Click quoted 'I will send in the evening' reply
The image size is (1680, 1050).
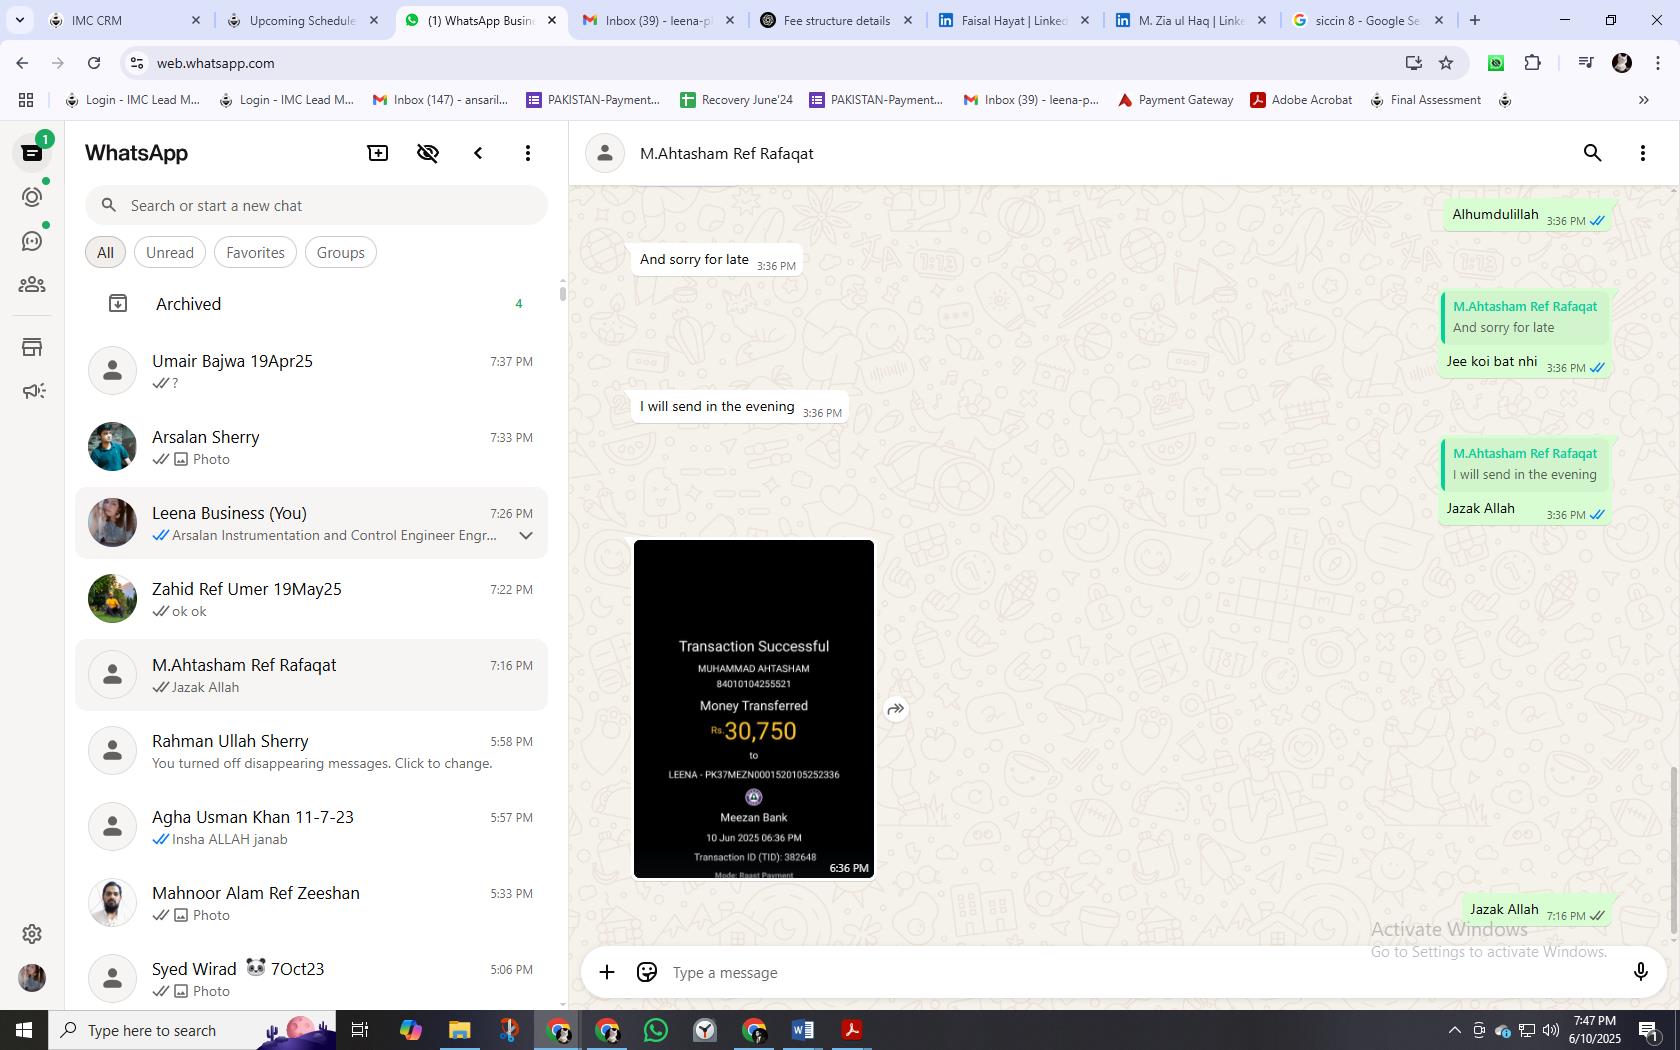1524,464
